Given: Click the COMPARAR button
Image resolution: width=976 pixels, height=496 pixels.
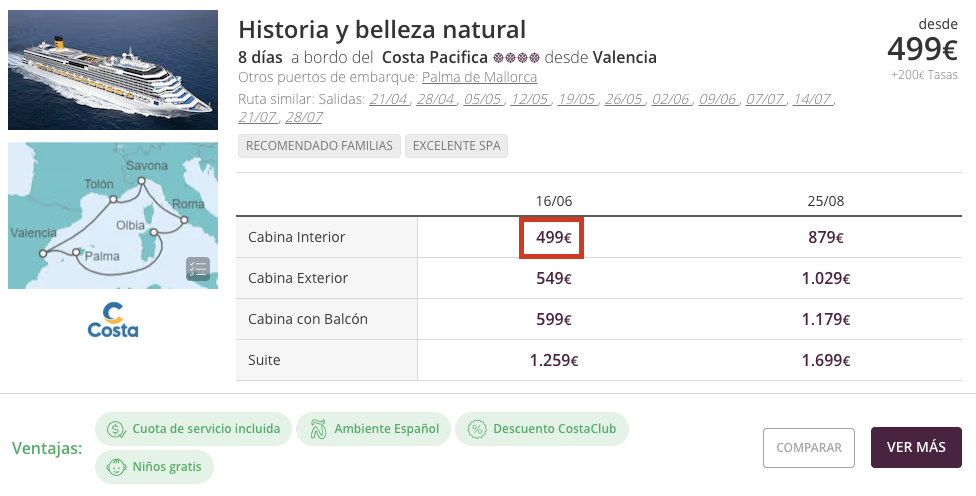Looking at the screenshot, I should pos(809,447).
